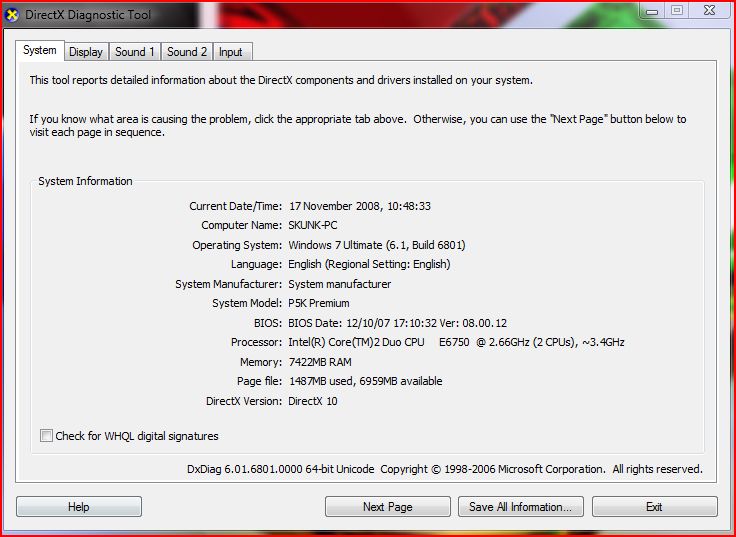Select the System tab

coord(39,50)
